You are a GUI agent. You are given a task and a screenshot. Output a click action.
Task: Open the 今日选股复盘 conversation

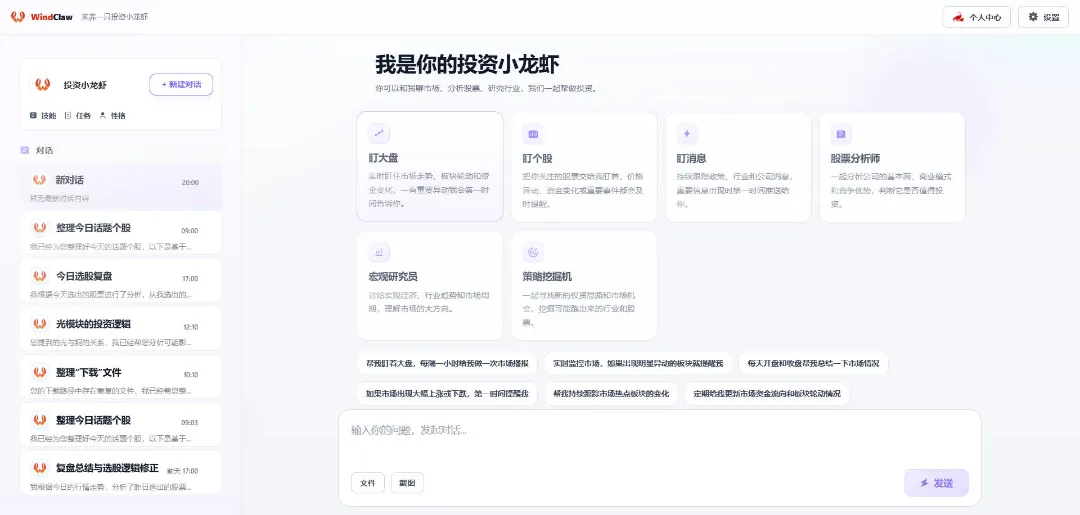(121, 282)
